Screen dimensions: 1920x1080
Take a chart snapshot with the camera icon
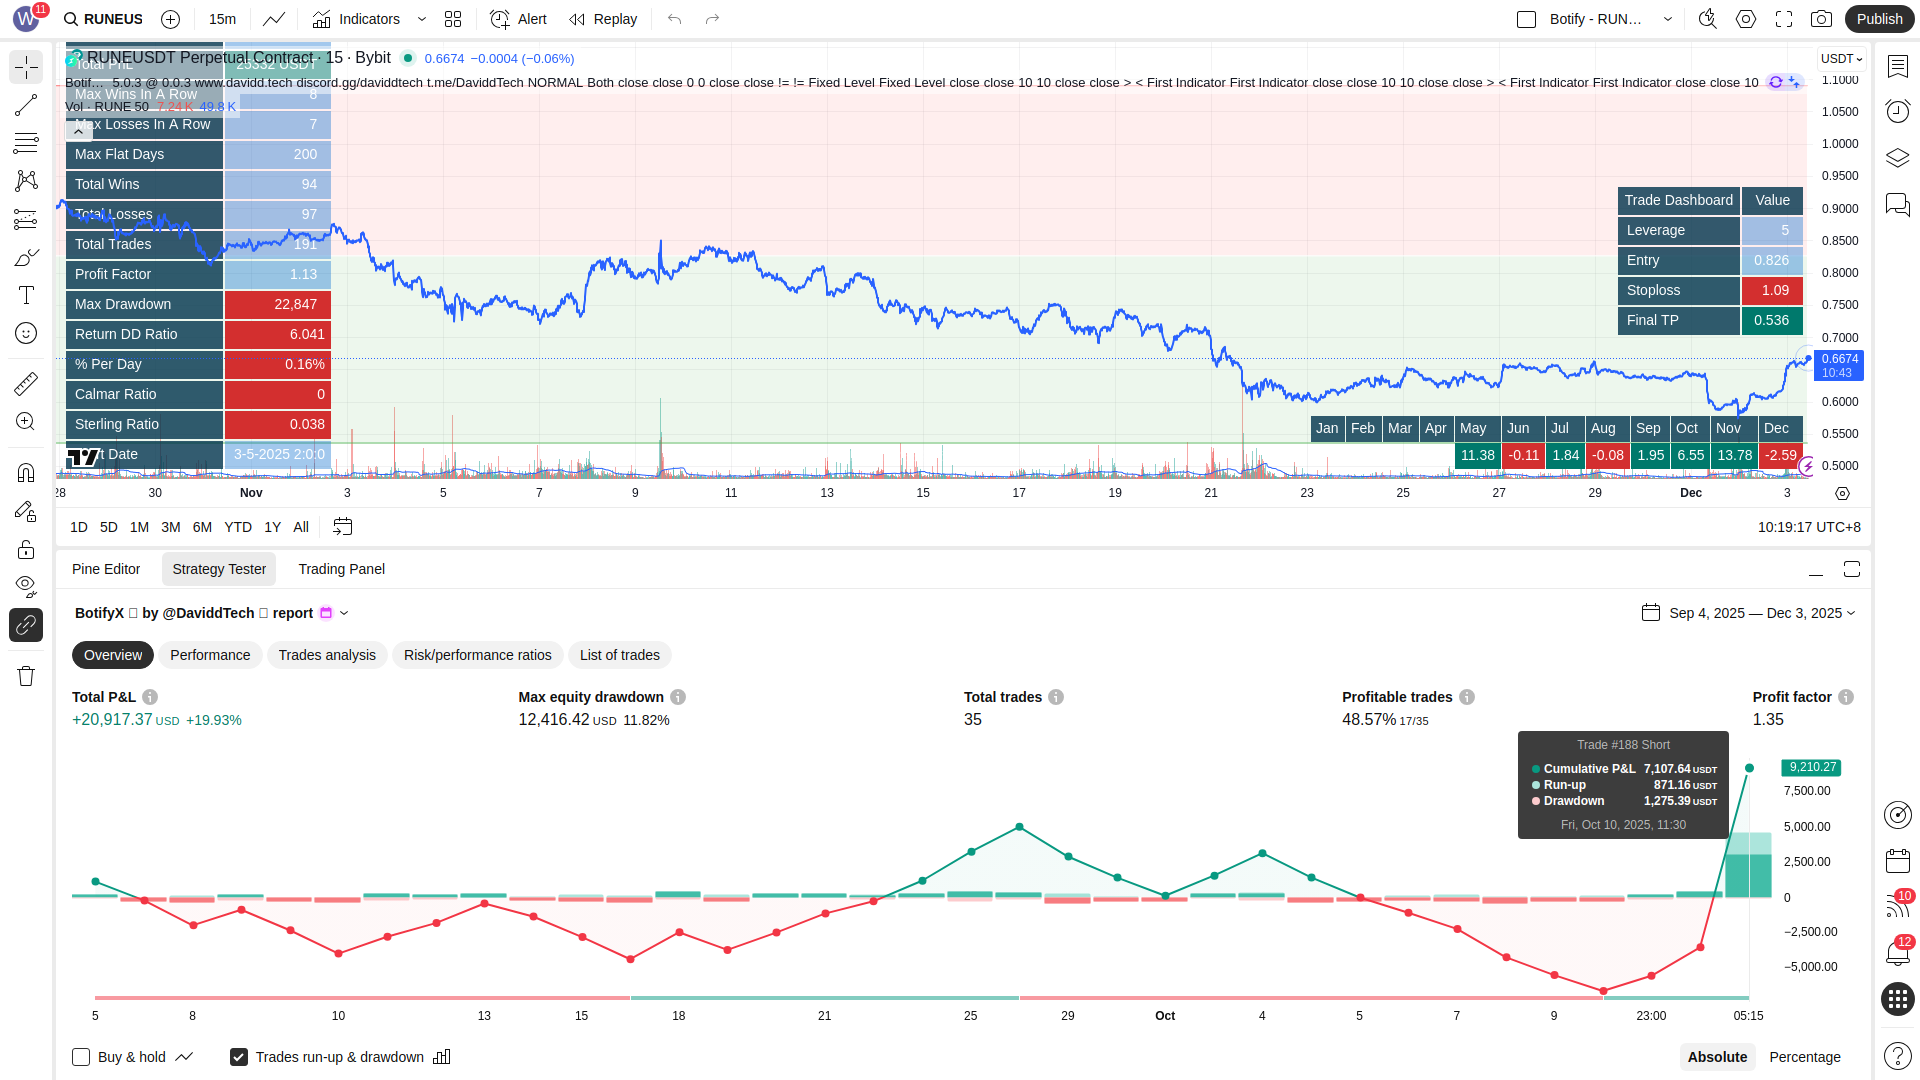pos(1822,19)
